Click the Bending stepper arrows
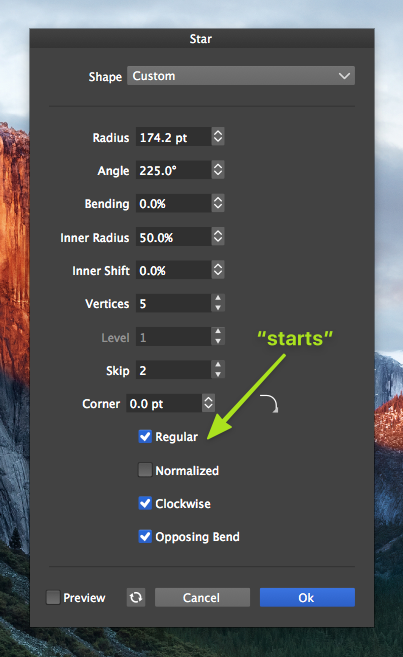 (x=218, y=203)
